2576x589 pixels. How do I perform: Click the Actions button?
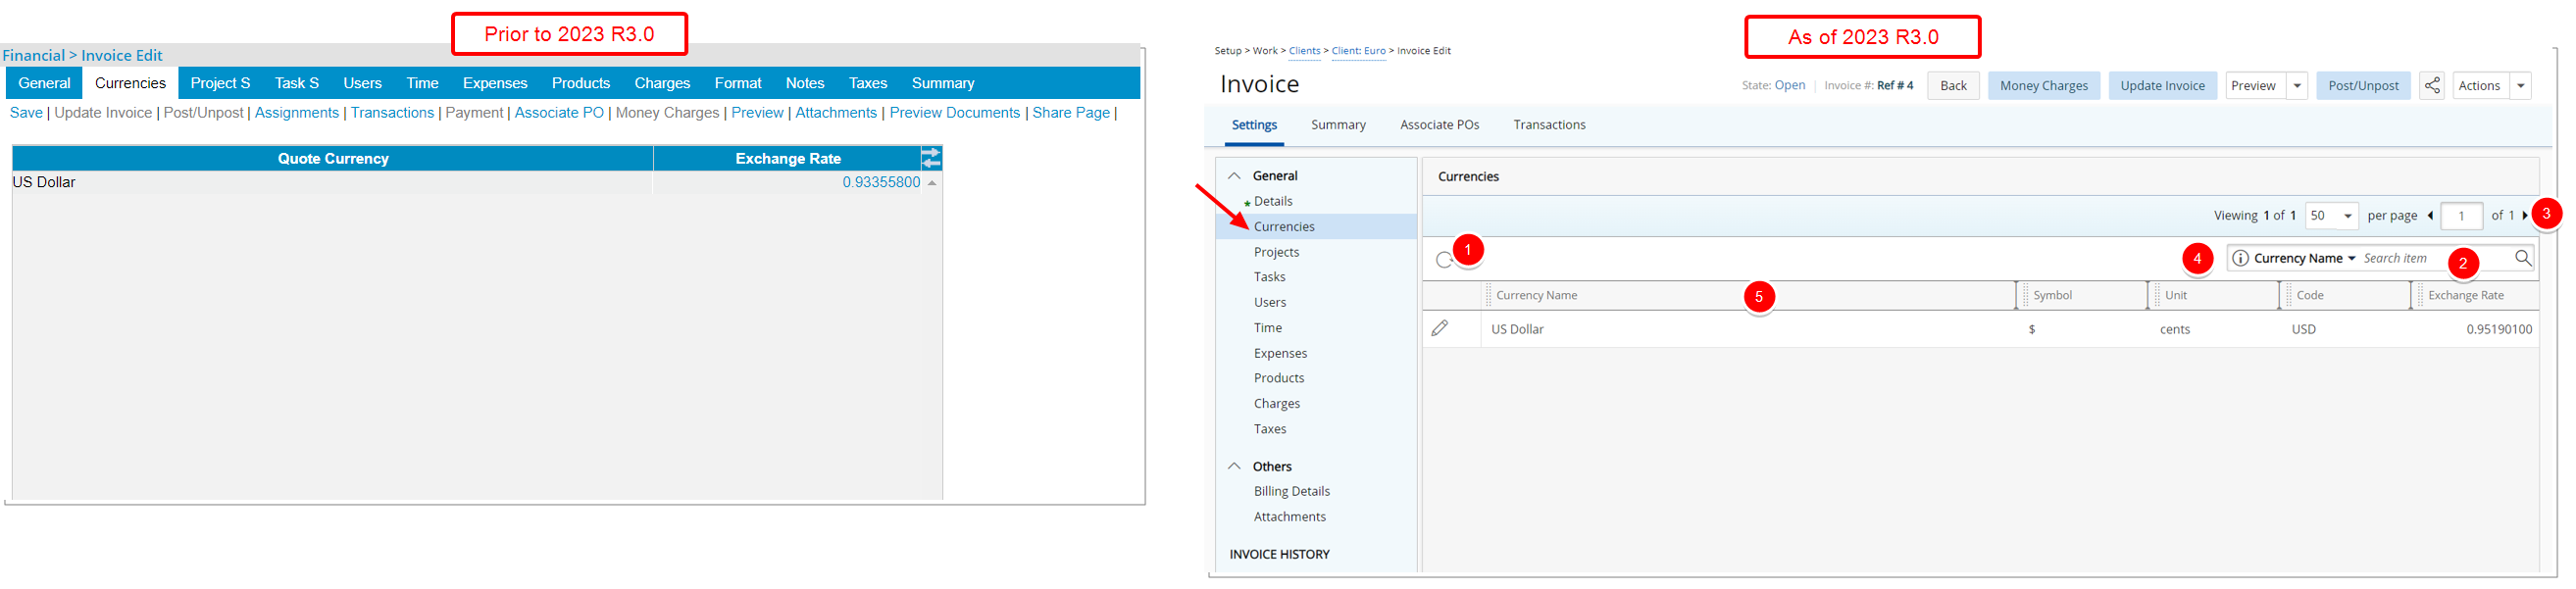point(2480,86)
